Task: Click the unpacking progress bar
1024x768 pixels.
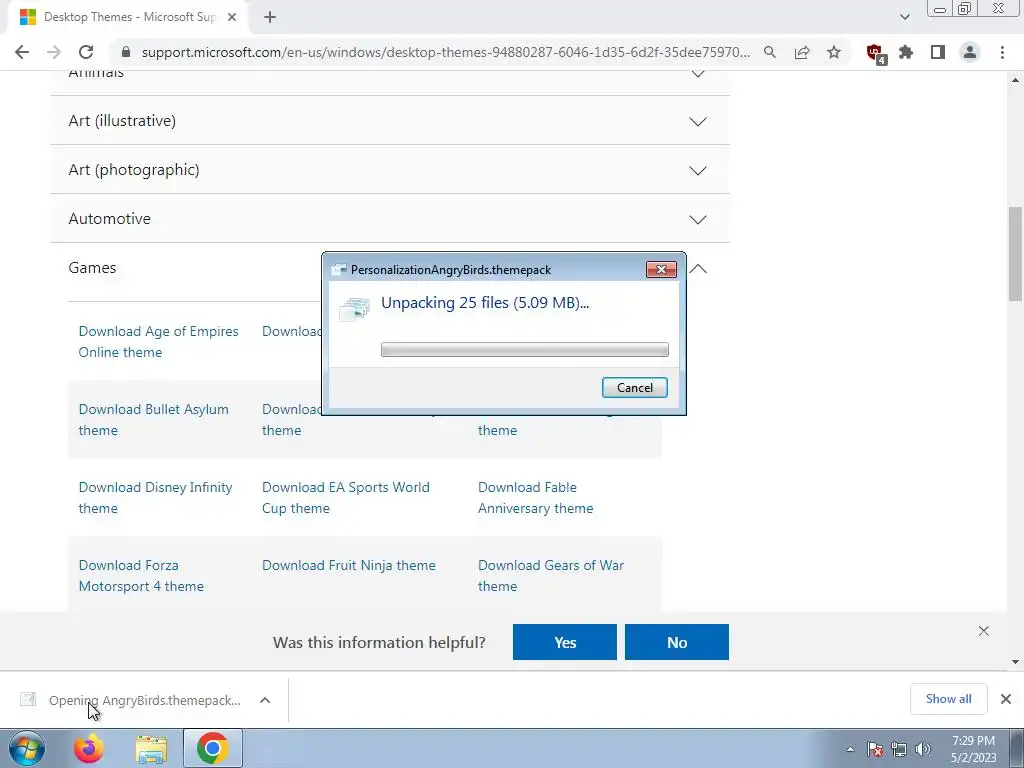Action: coord(524,349)
